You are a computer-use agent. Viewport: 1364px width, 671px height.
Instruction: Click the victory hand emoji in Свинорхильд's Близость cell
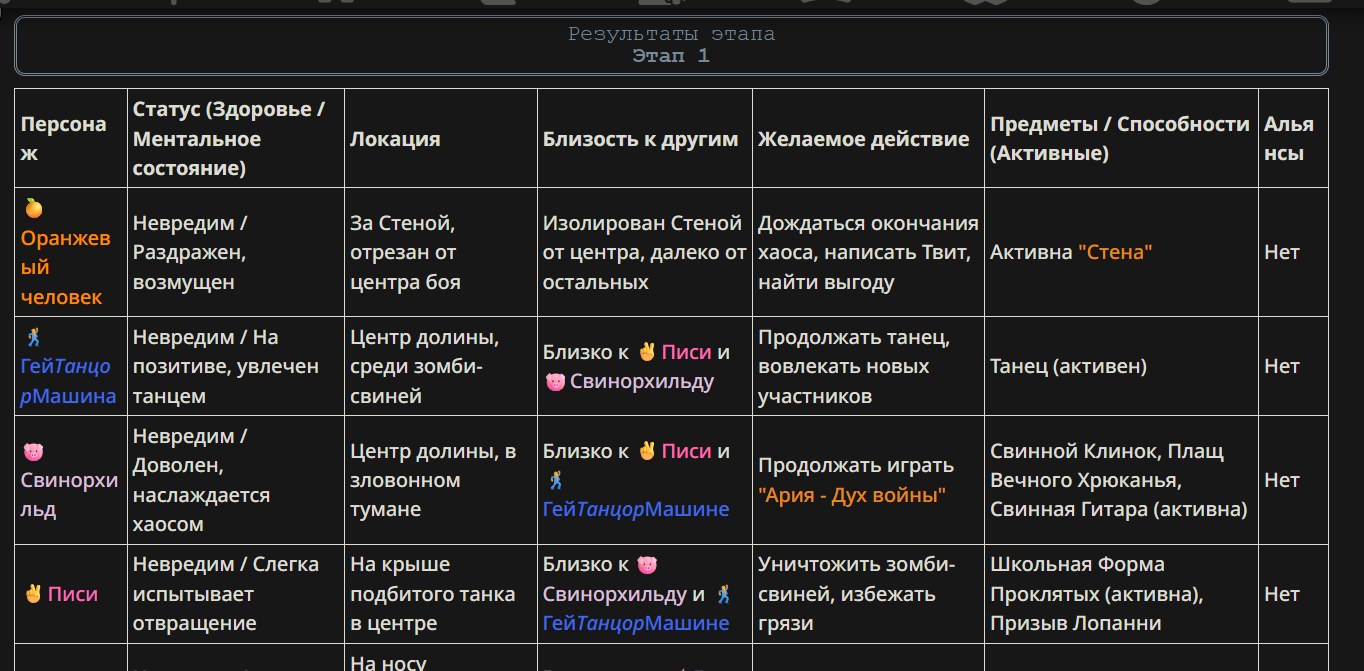pos(646,451)
